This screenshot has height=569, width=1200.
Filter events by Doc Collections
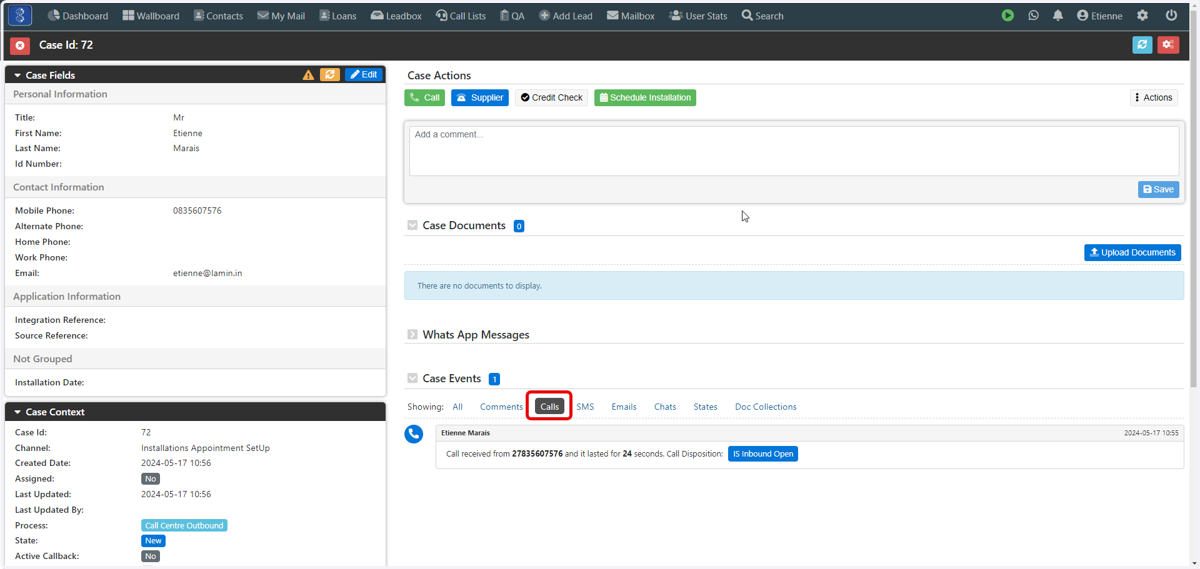pyautogui.click(x=766, y=407)
